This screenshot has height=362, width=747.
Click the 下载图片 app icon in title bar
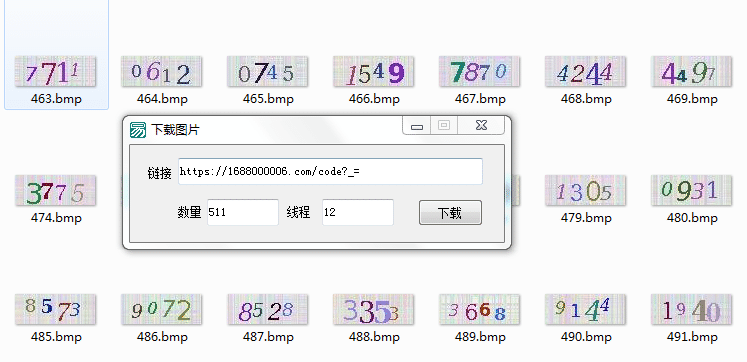138,130
